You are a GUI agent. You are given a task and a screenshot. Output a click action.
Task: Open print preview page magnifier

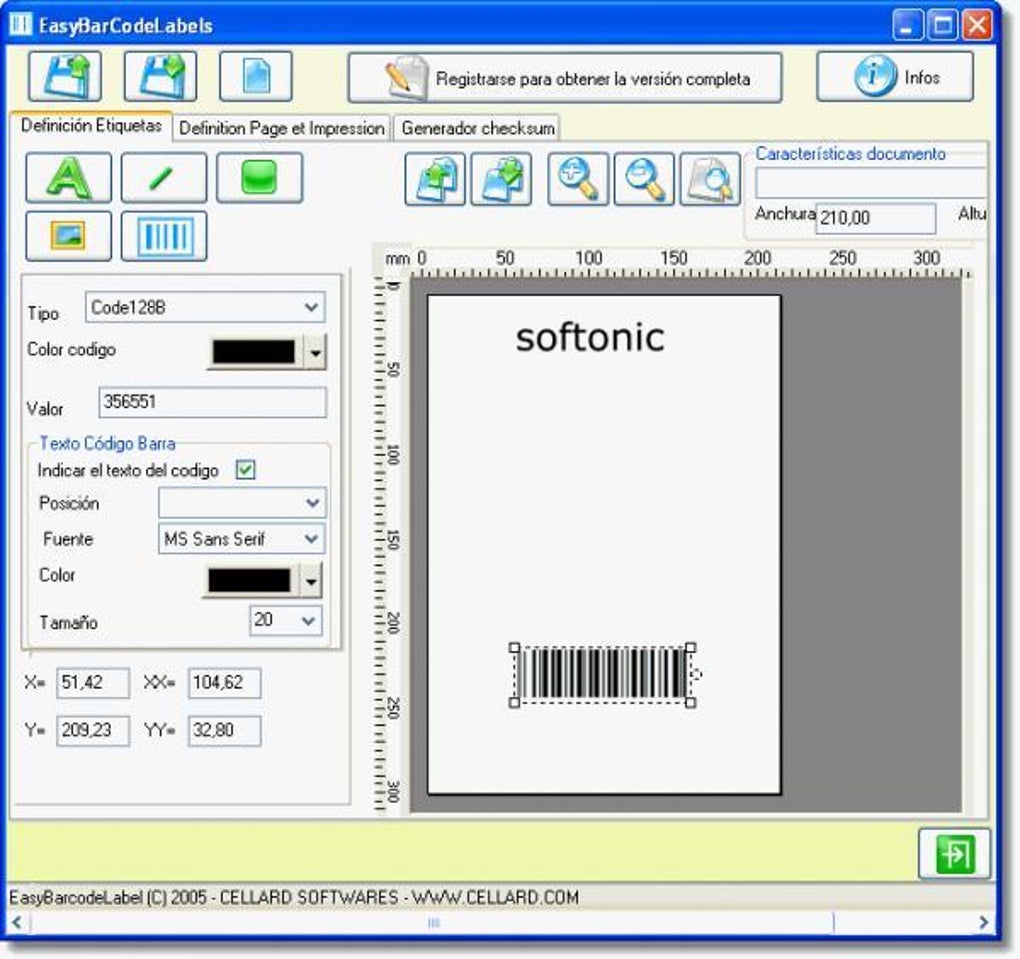pos(710,179)
